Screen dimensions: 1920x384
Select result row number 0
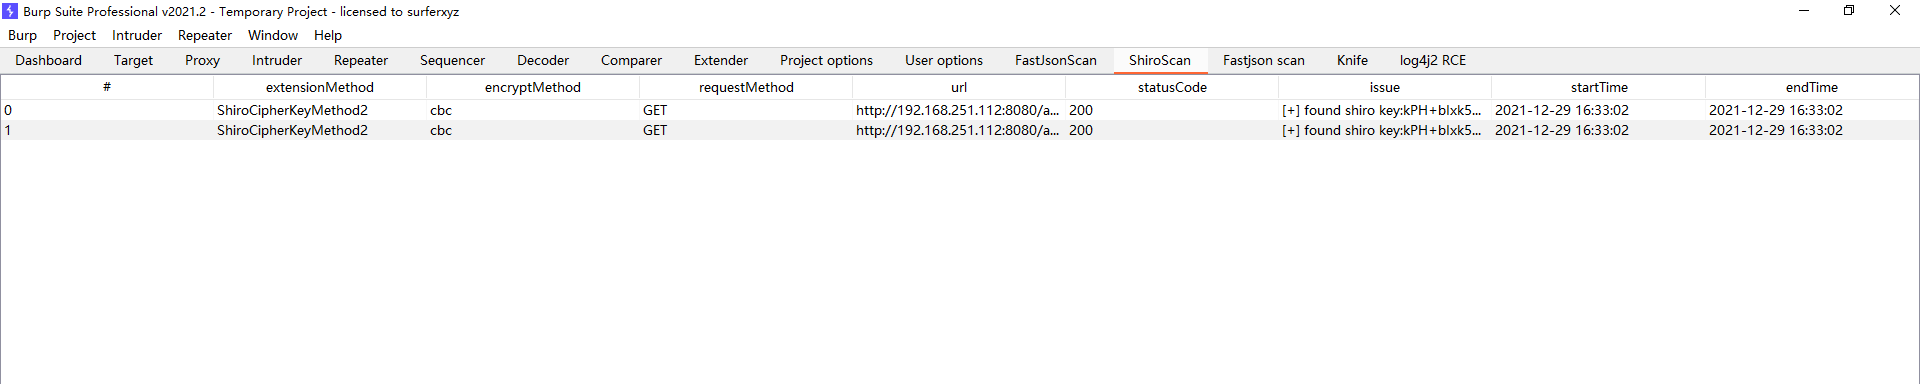[959, 110]
